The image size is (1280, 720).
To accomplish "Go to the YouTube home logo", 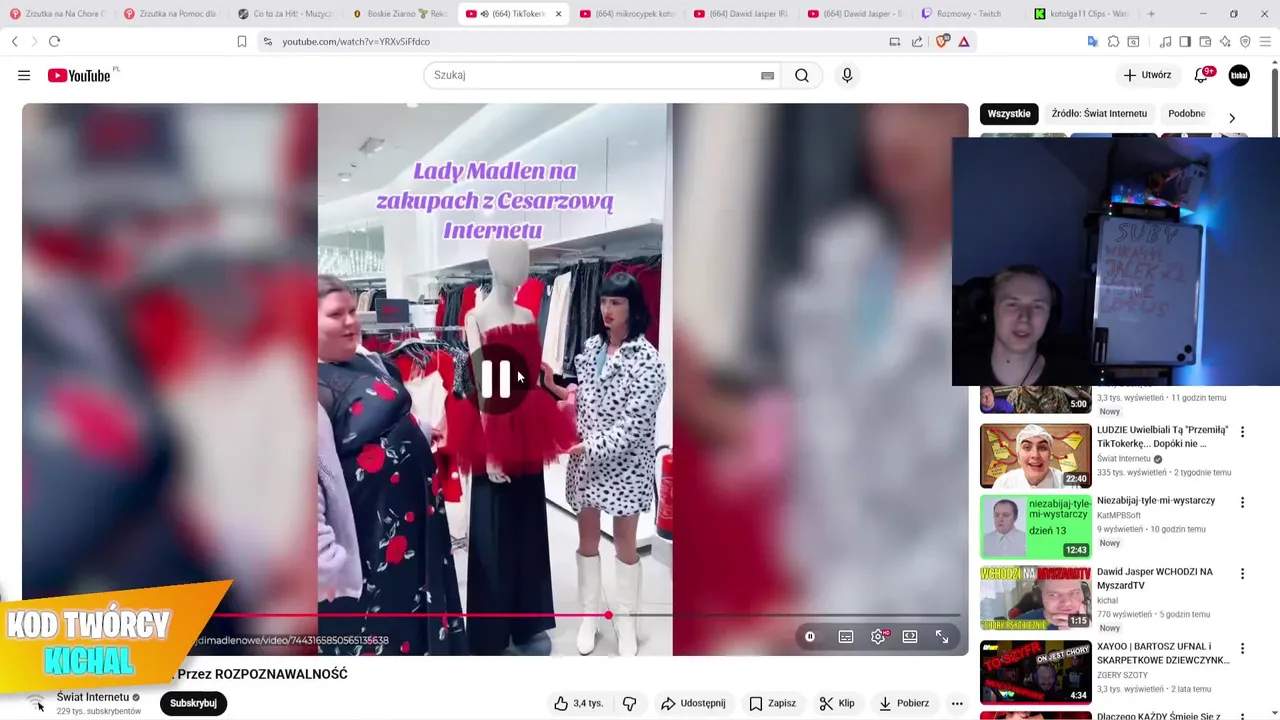I will [x=80, y=75].
